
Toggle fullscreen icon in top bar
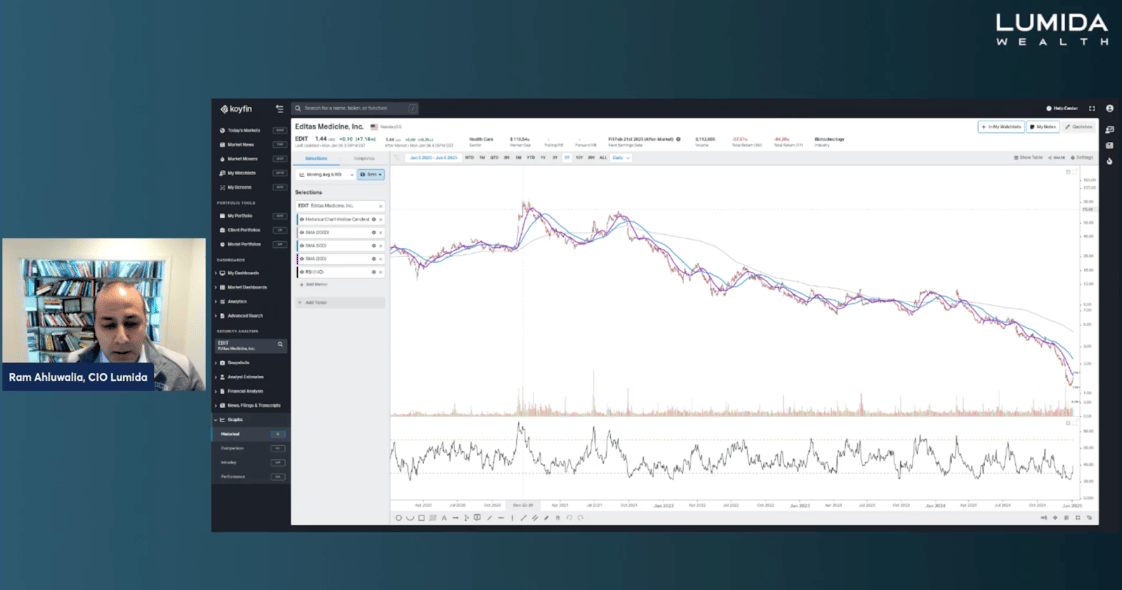(1092, 109)
